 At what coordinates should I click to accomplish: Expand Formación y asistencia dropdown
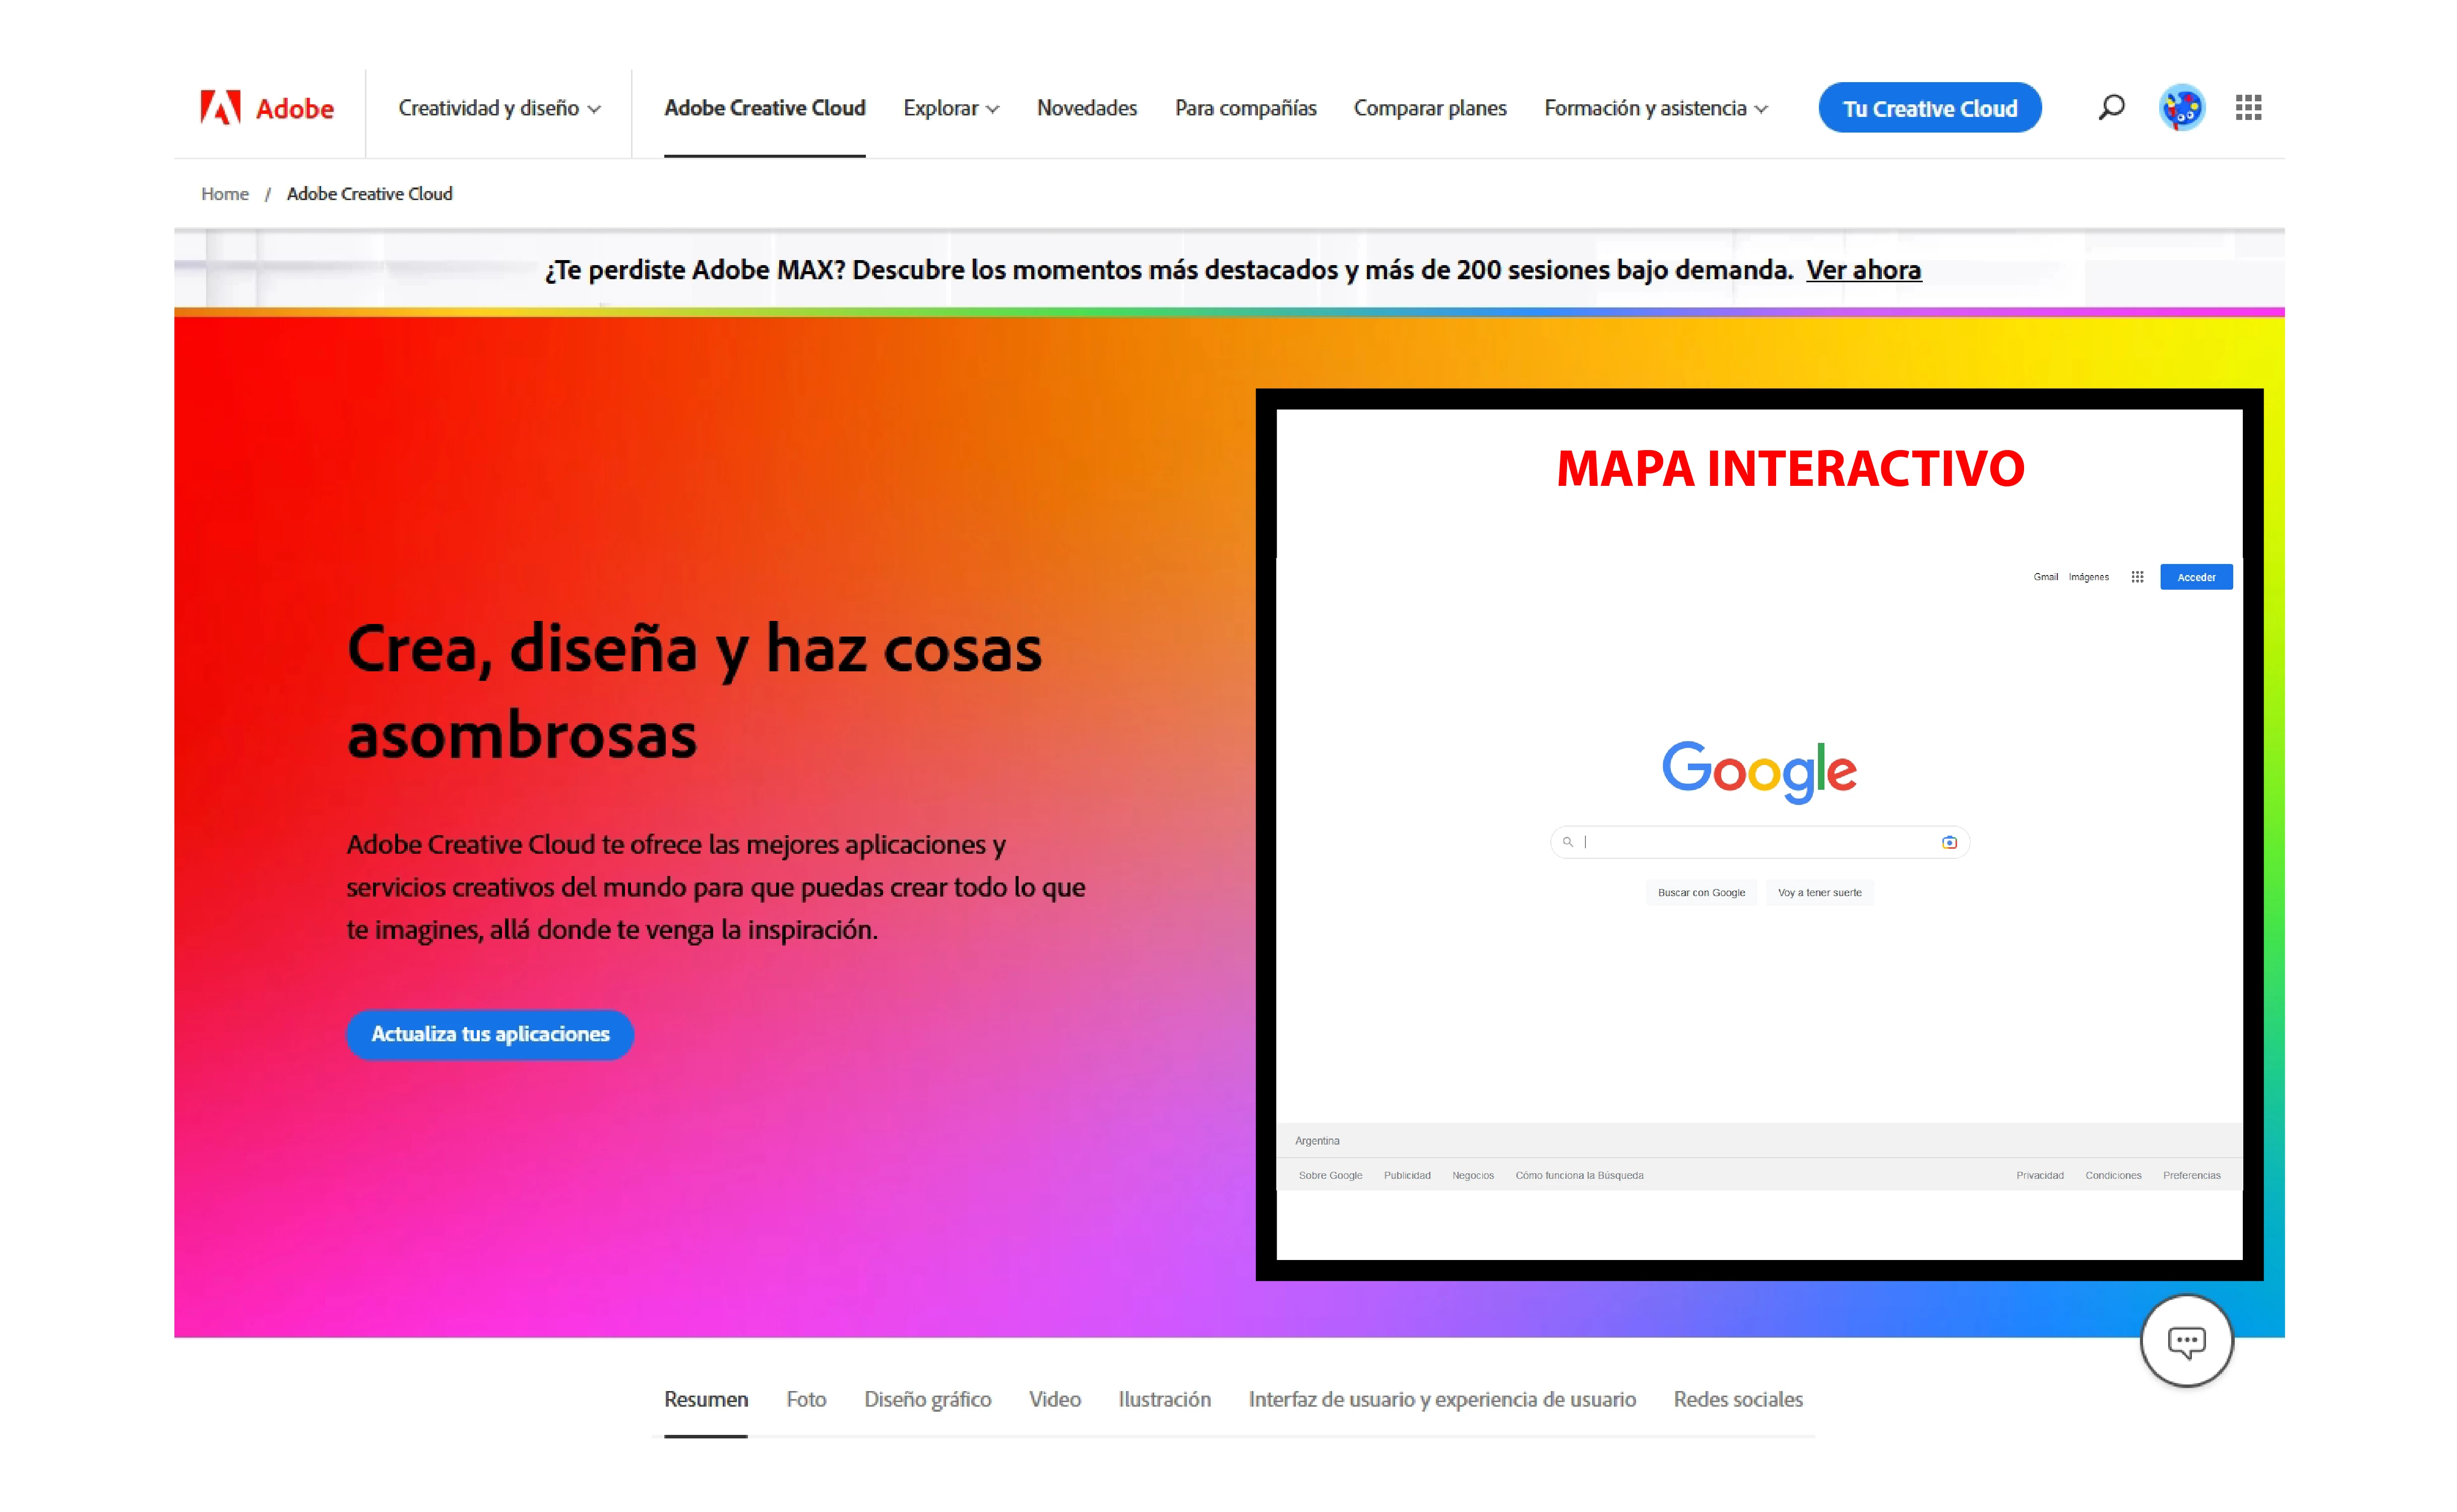pyautogui.click(x=1655, y=108)
